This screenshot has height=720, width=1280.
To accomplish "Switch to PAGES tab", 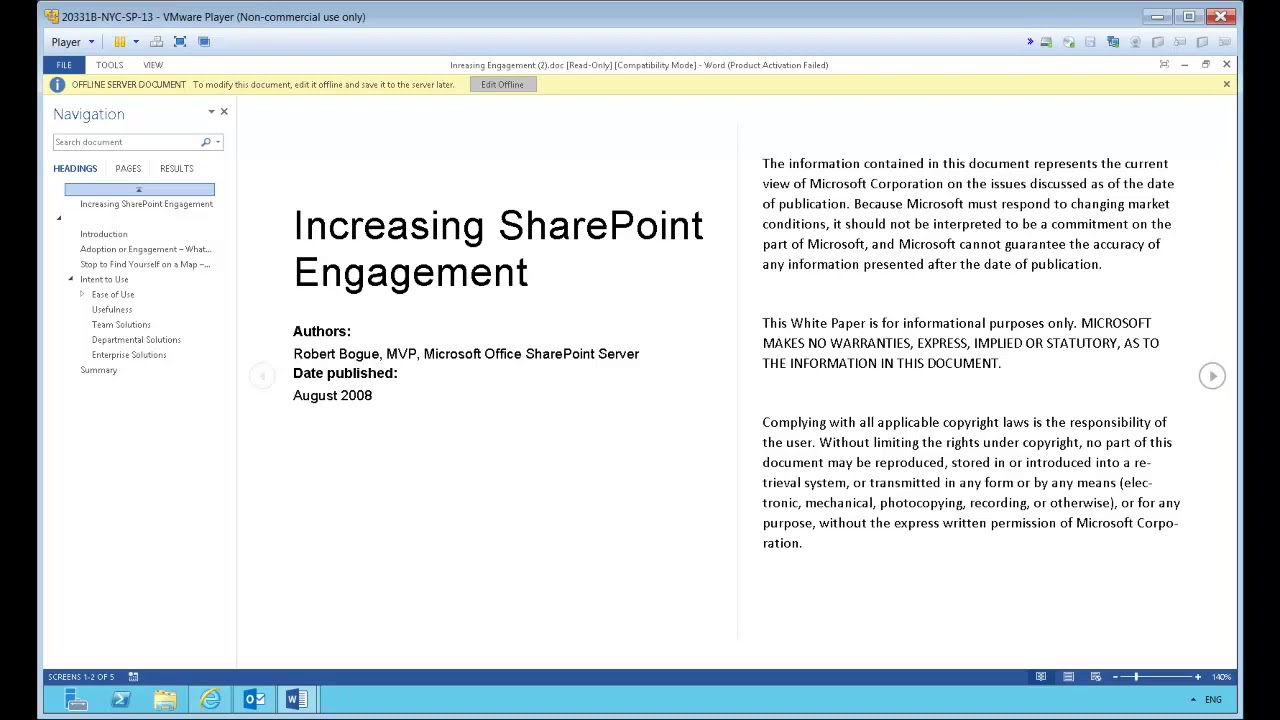I will [128, 169].
